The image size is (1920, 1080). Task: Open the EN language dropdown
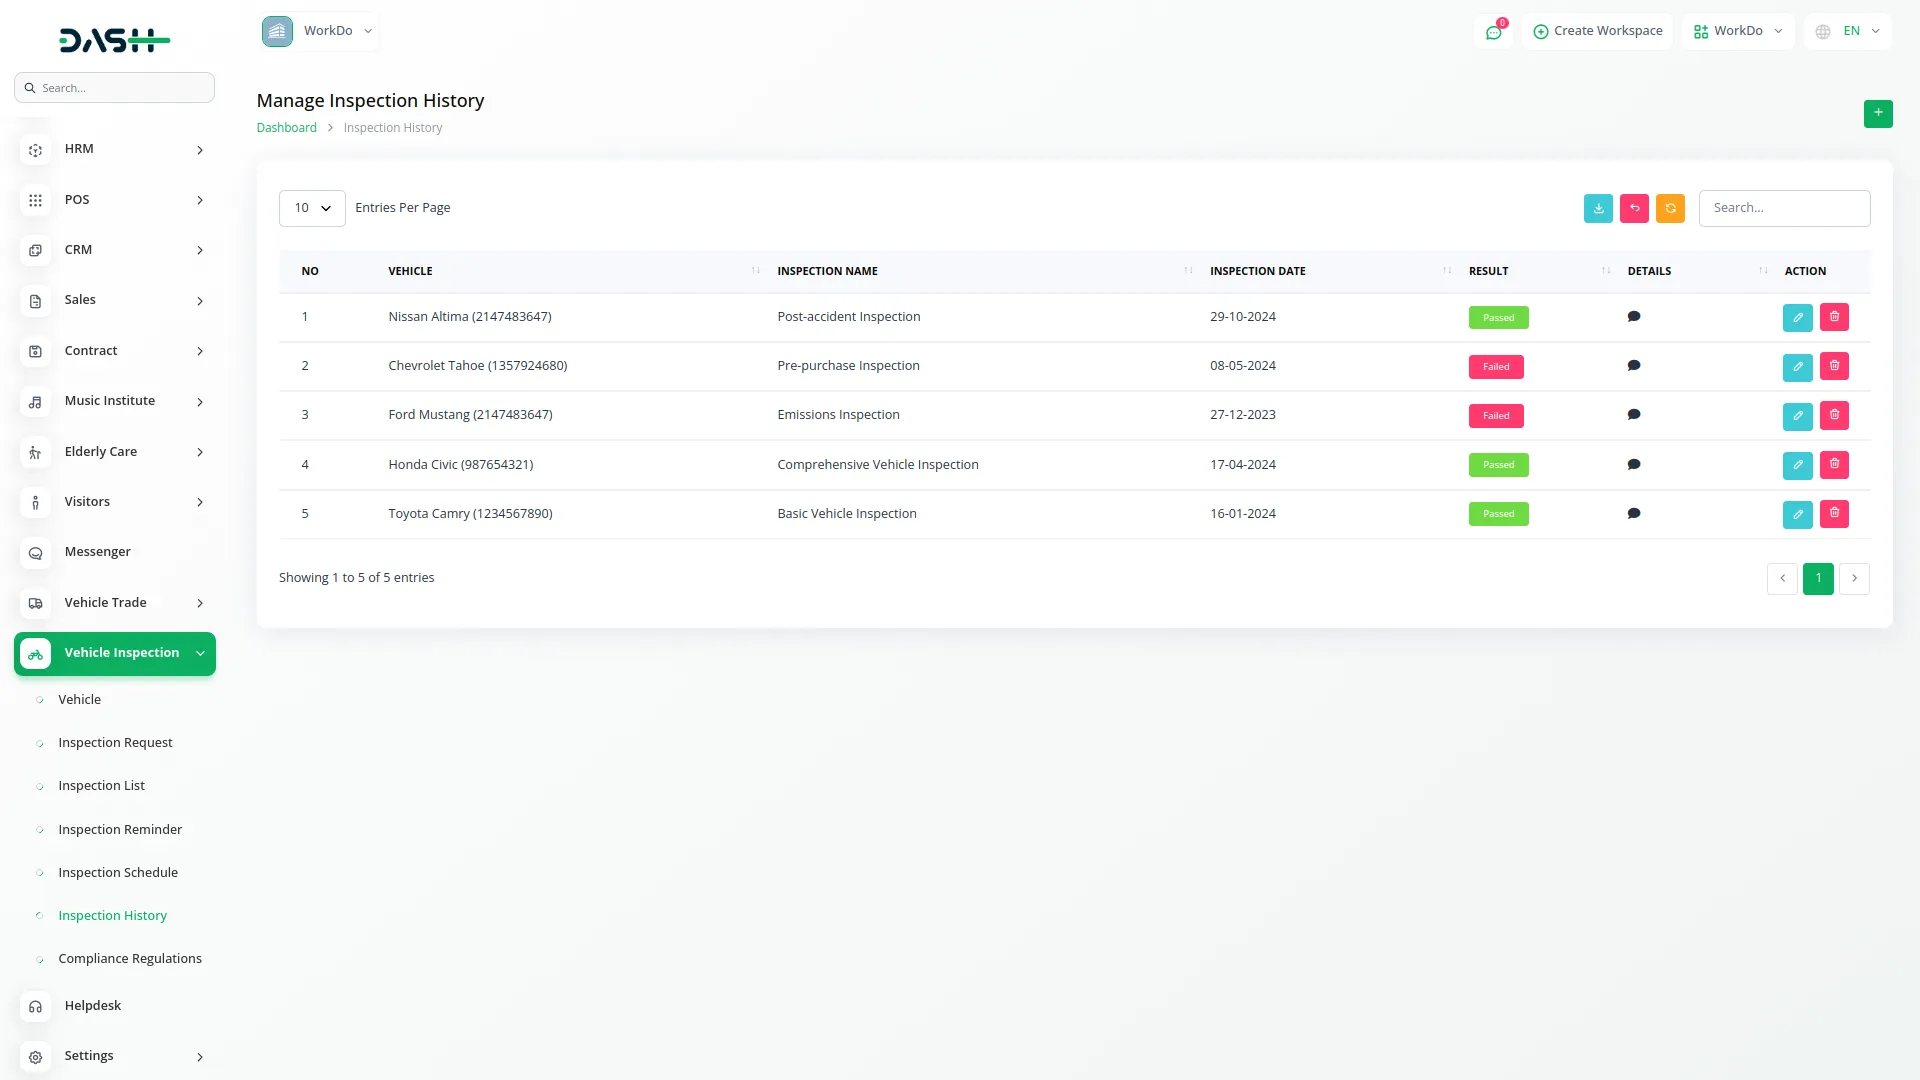tap(1849, 31)
